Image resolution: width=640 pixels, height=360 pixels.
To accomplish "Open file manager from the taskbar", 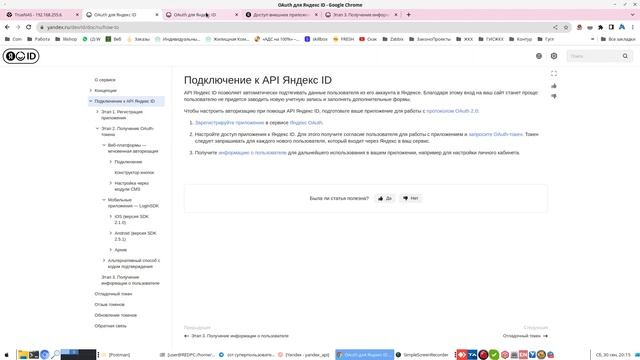I will point(23,355).
